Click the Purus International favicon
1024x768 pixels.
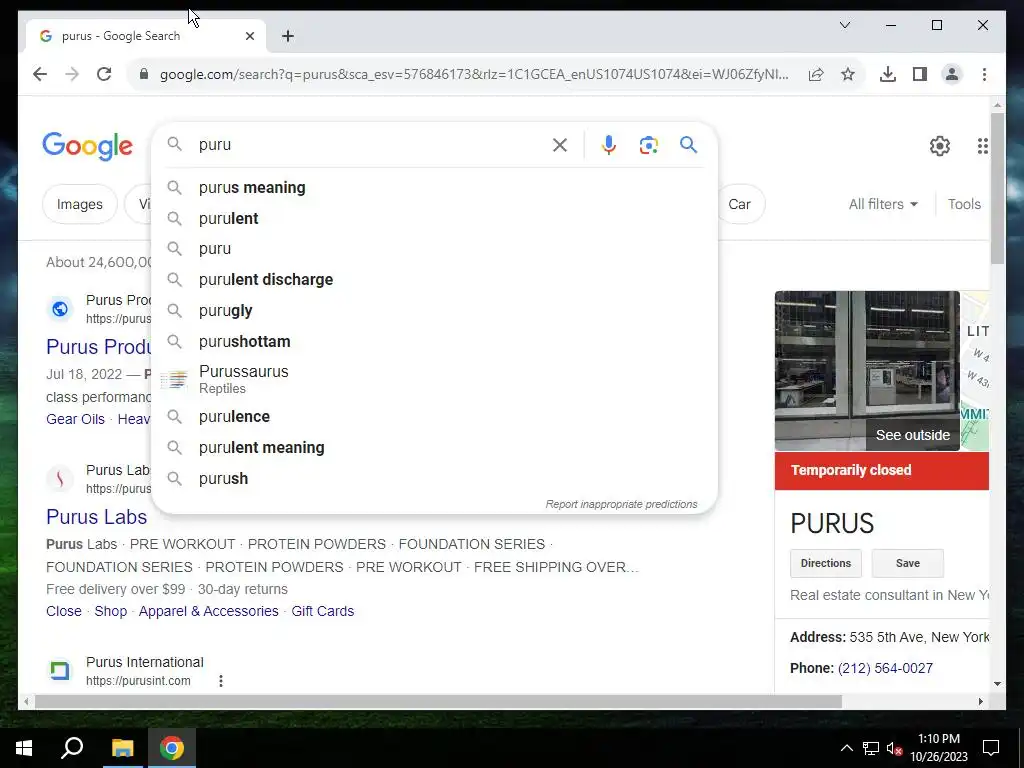[x=59, y=671]
